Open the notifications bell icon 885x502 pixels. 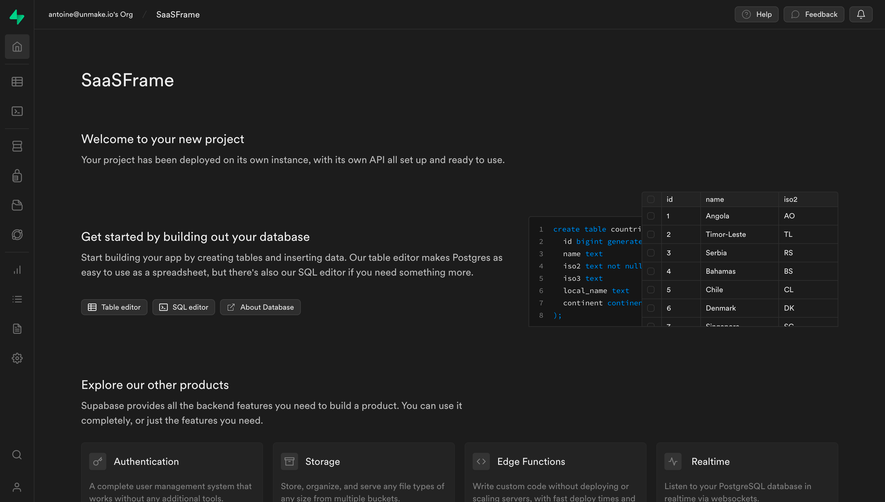pyautogui.click(x=861, y=15)
